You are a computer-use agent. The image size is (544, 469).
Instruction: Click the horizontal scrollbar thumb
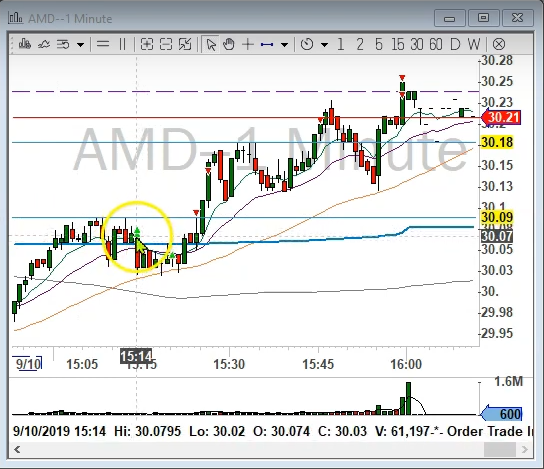pyautogui.click(x=500, y=450)
